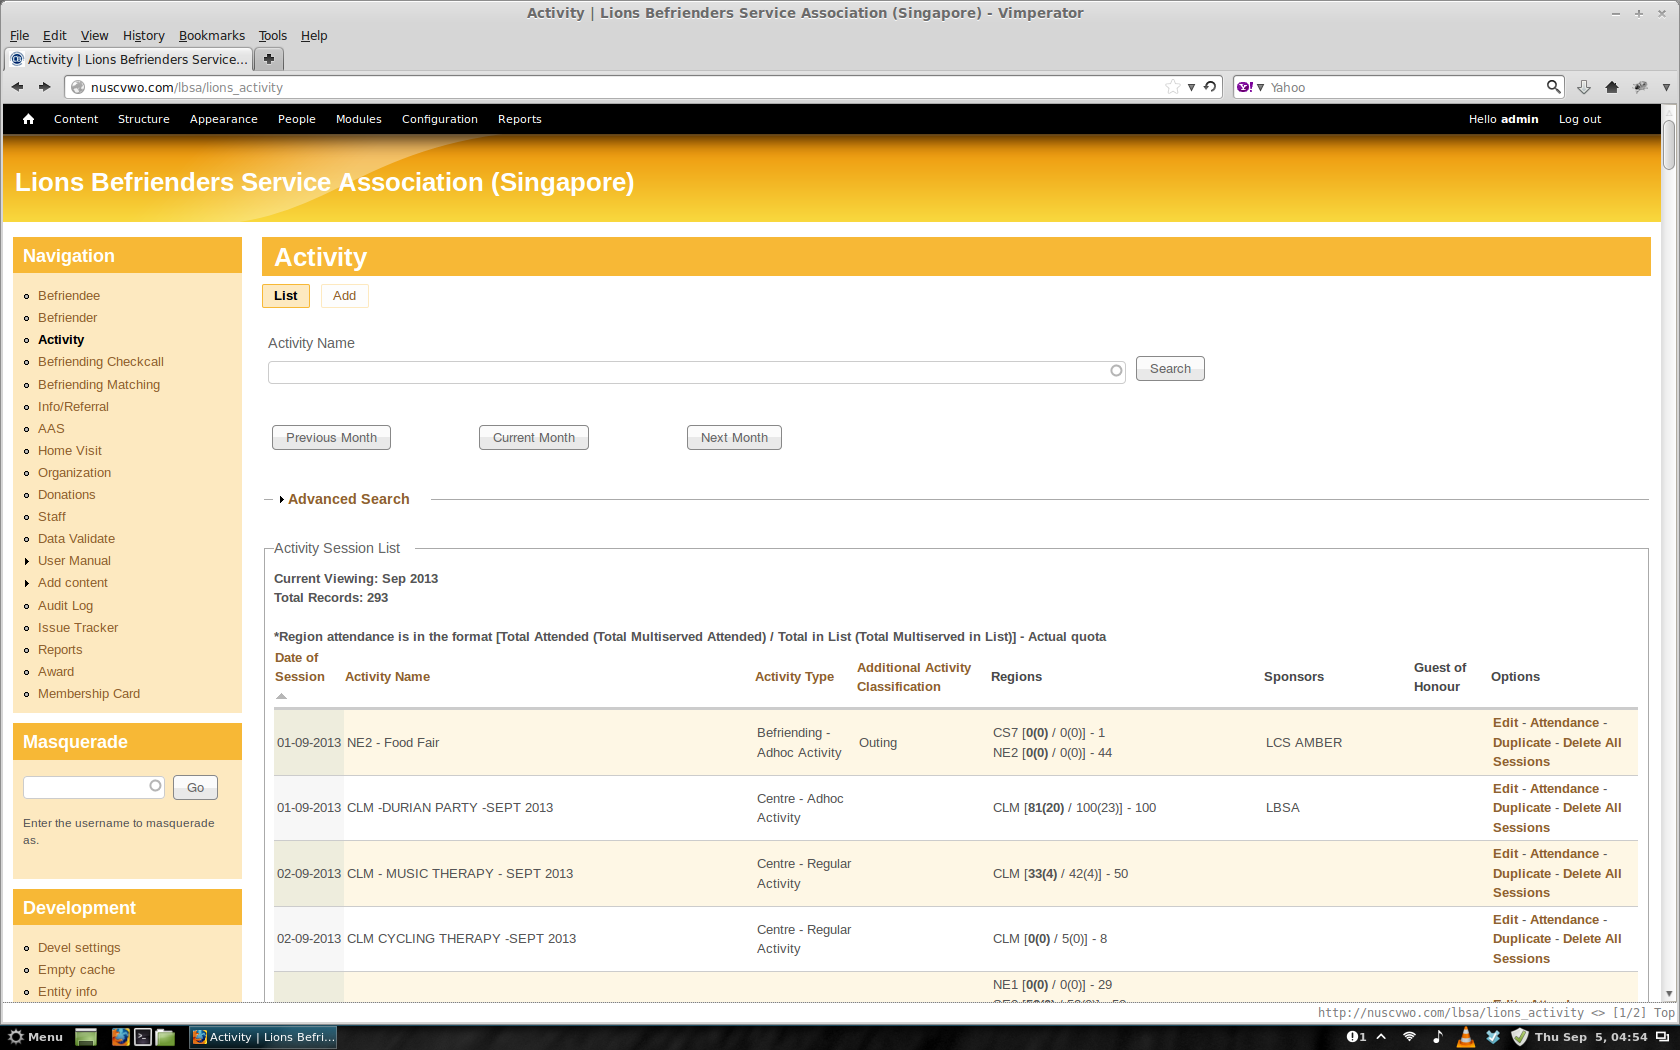Click the page vertical scrollbar thumb
The height and width of the screenshot is (1050, 1680).
[x=1669, y=145]
